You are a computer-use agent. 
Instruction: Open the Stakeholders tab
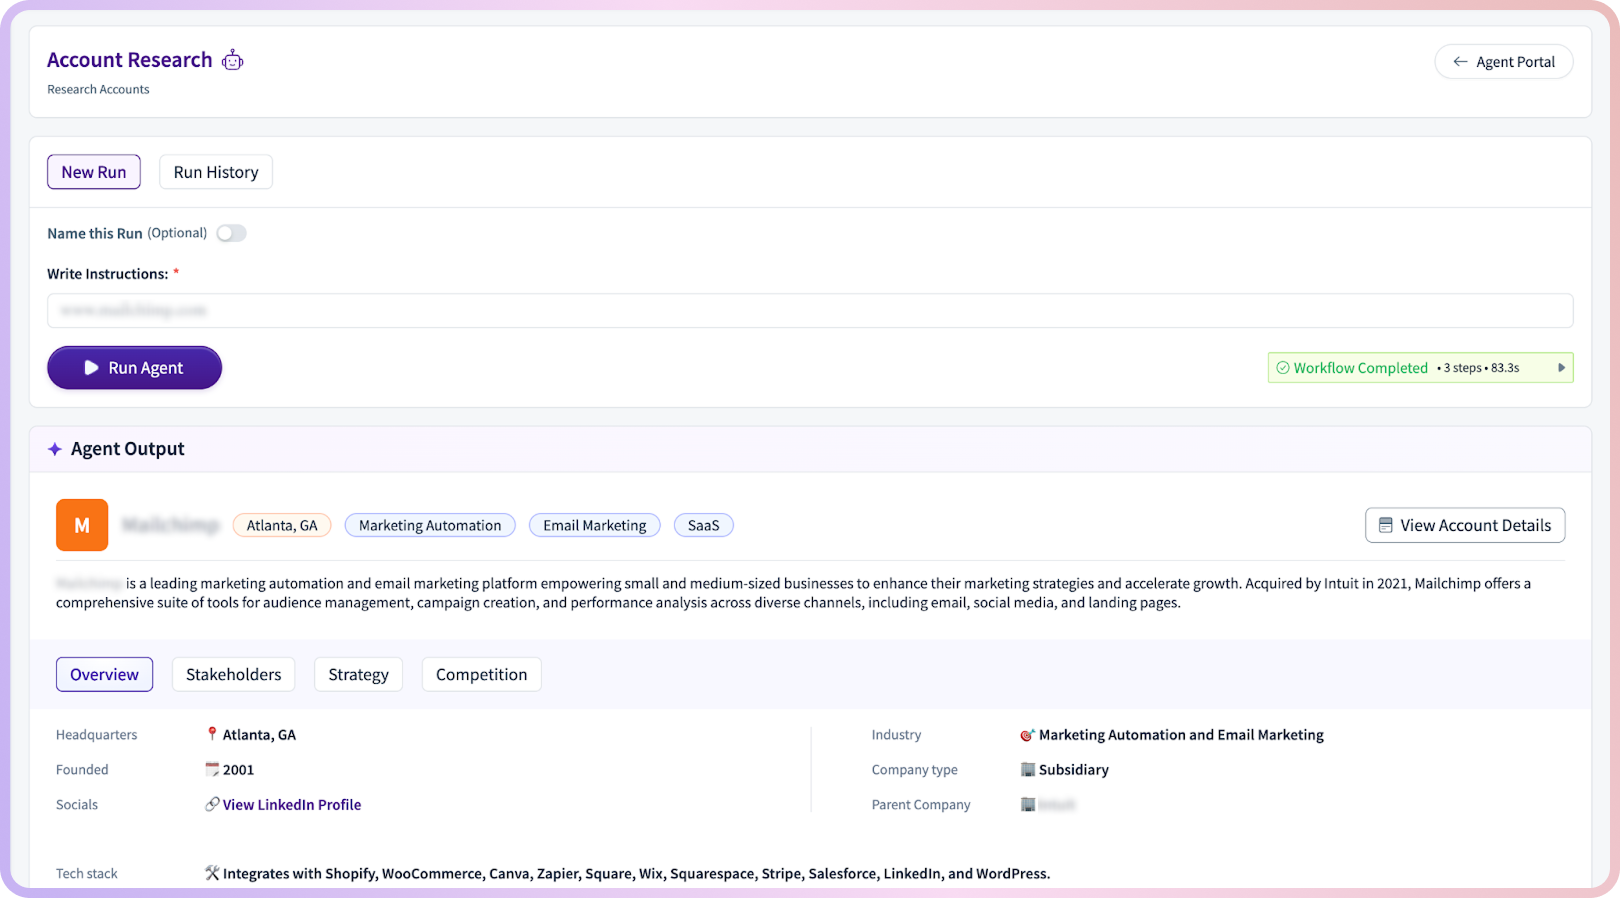pyautogui.click(x=234, y=674)
